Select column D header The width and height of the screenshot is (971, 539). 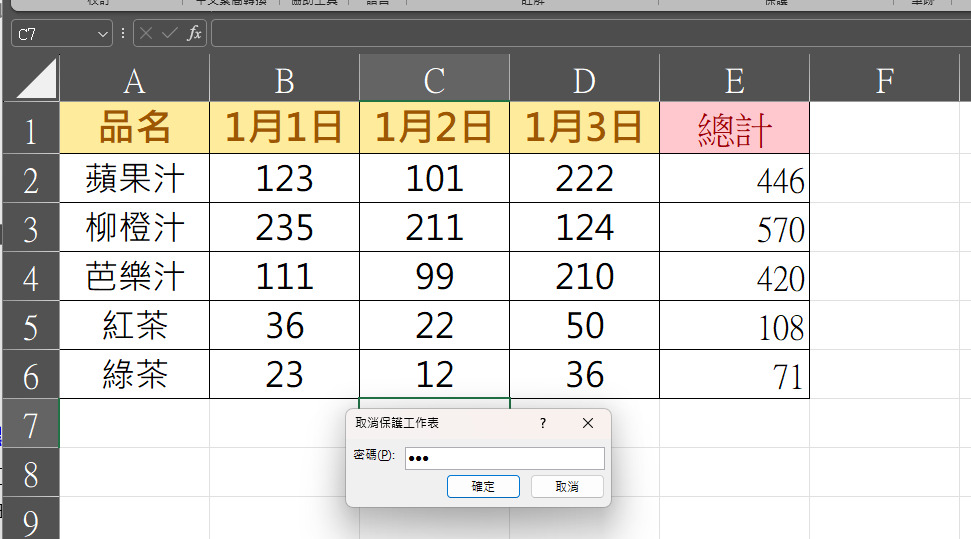[584, 78]
